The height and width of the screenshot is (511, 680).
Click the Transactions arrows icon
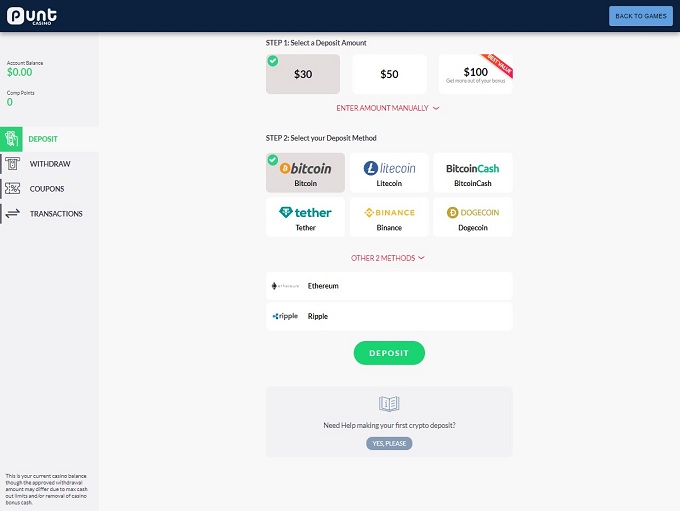pos(13,214)
